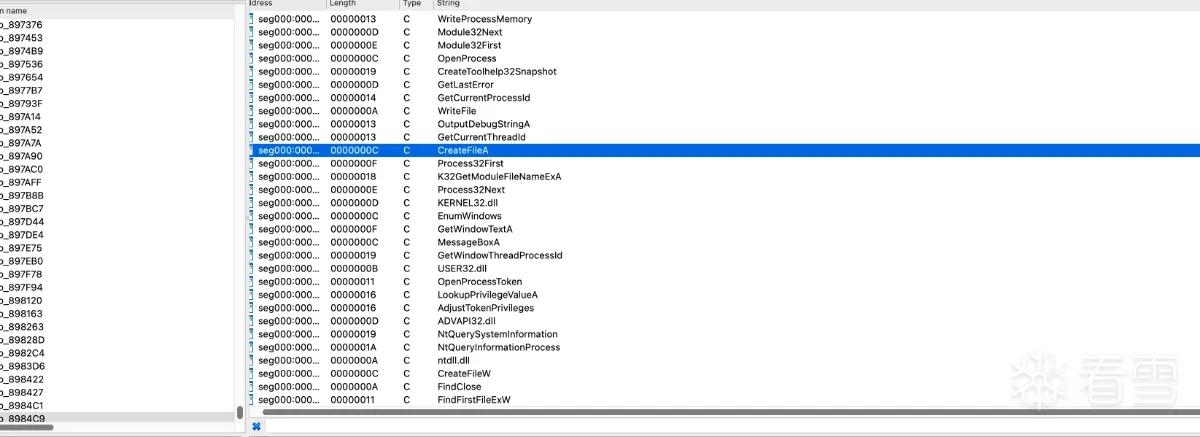Click the function list horizontal scrollbar

26,427
